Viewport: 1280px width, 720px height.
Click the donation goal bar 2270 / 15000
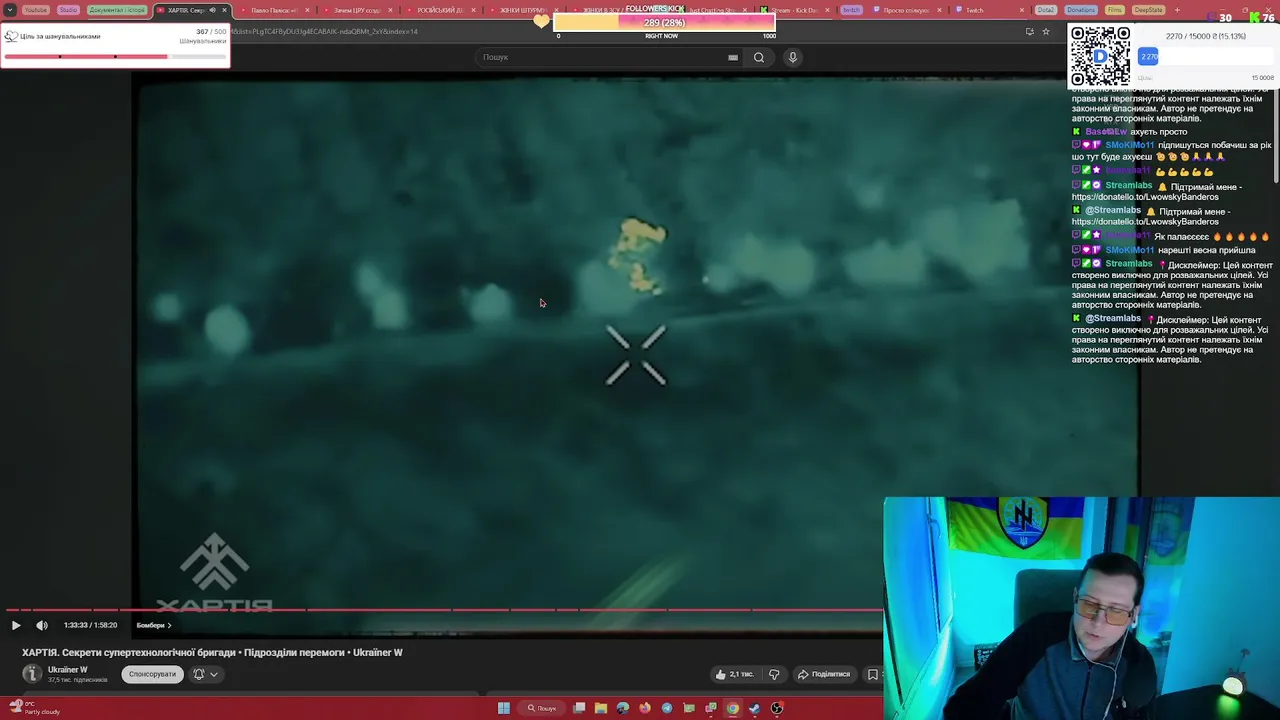1206,57
